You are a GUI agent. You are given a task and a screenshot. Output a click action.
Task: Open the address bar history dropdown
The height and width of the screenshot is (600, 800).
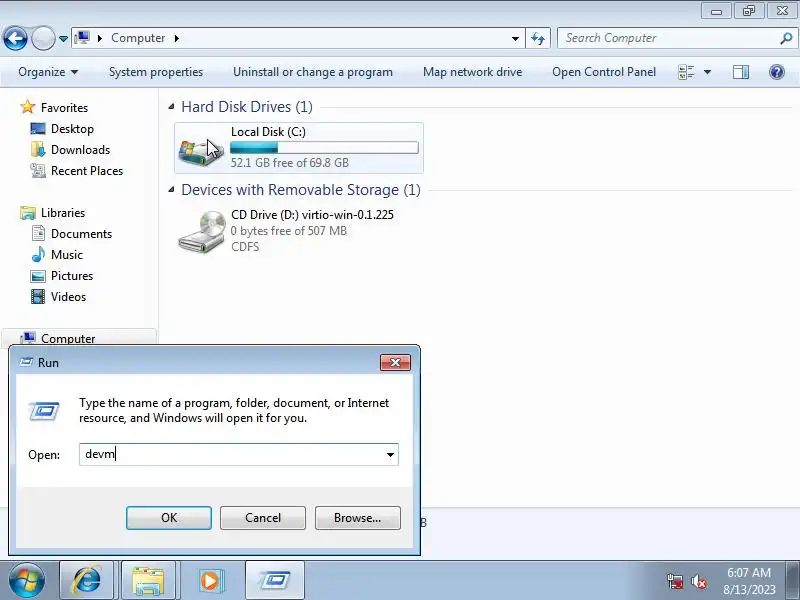click(x=515, y=38)
